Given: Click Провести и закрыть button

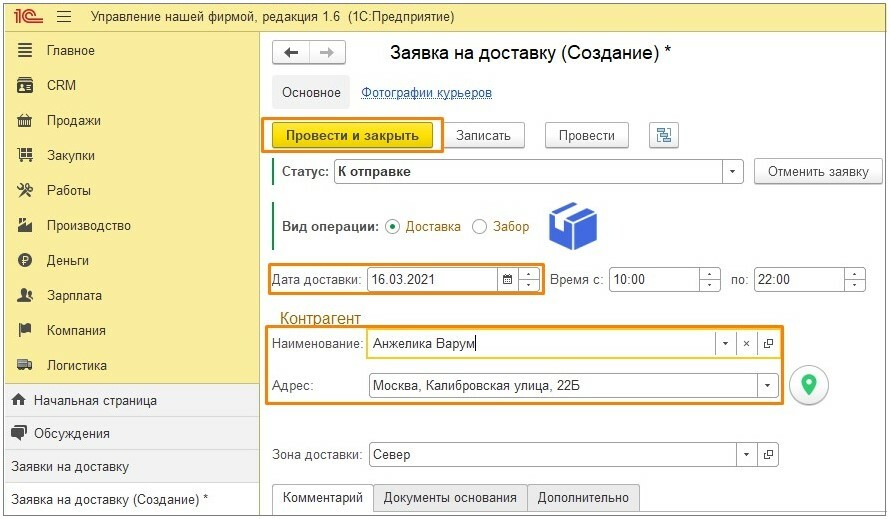Looking at the screenshot, I should 352,135.
